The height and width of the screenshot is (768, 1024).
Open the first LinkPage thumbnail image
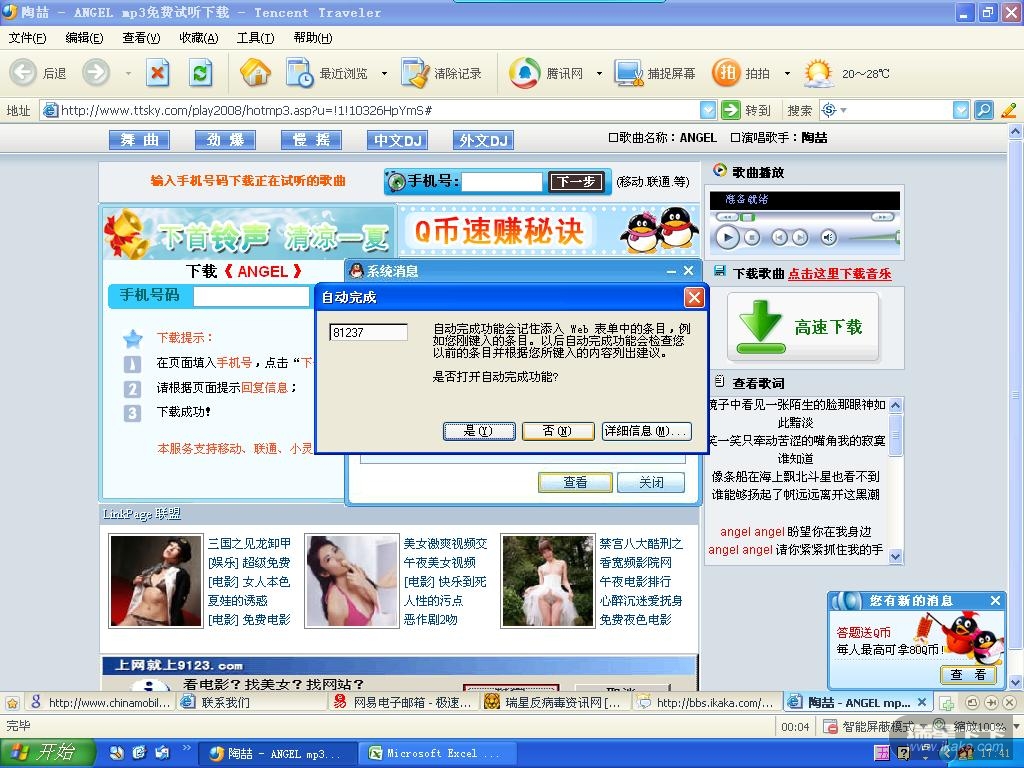(x=156, y=581)
